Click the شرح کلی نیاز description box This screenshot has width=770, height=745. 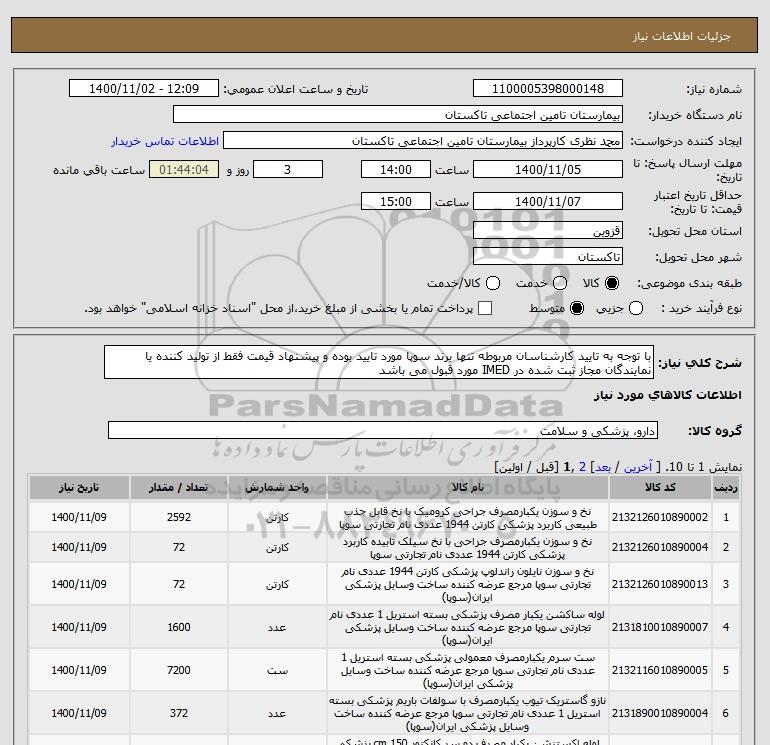click(x=379, y=362)
